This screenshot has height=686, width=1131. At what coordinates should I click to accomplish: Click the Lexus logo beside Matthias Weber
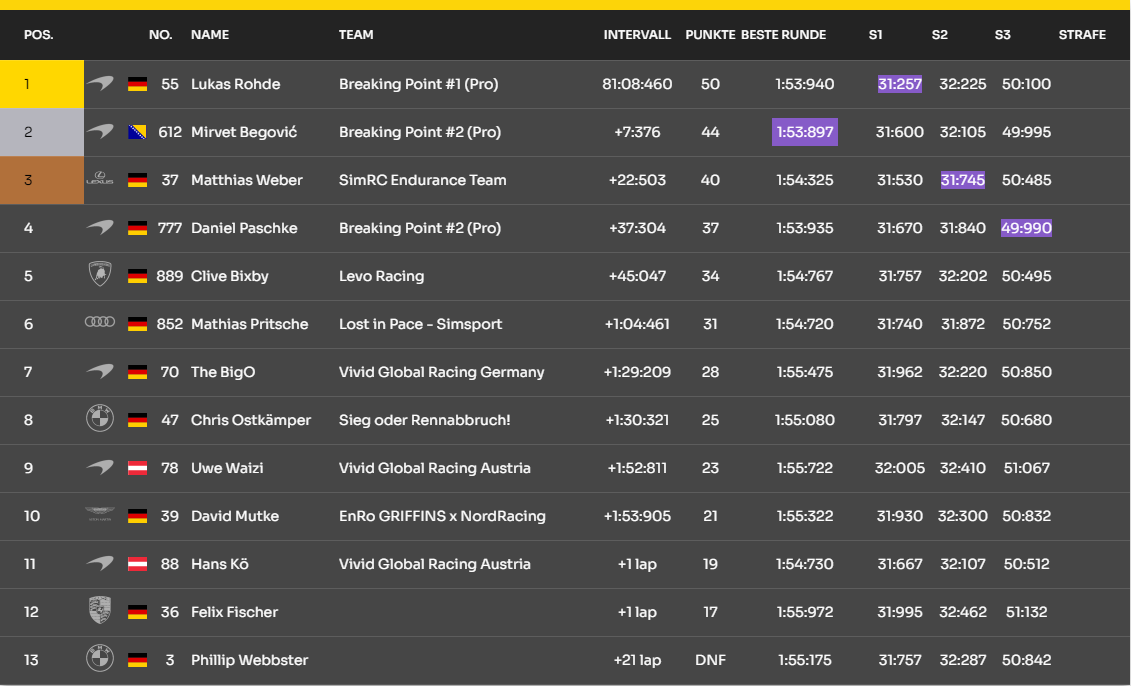click(x=100, y=180)
